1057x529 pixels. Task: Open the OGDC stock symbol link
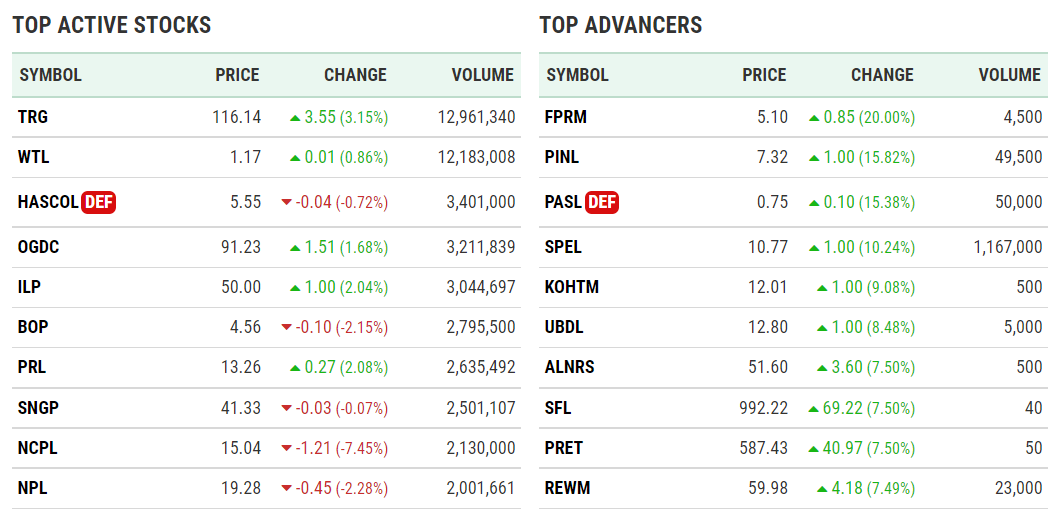point(39,247)
